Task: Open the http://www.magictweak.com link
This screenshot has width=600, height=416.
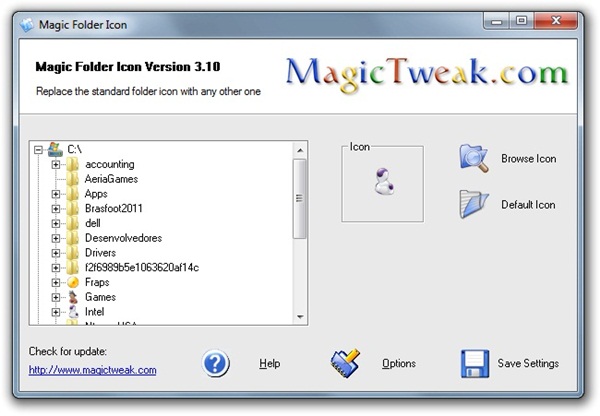Action: coord(92,370)
